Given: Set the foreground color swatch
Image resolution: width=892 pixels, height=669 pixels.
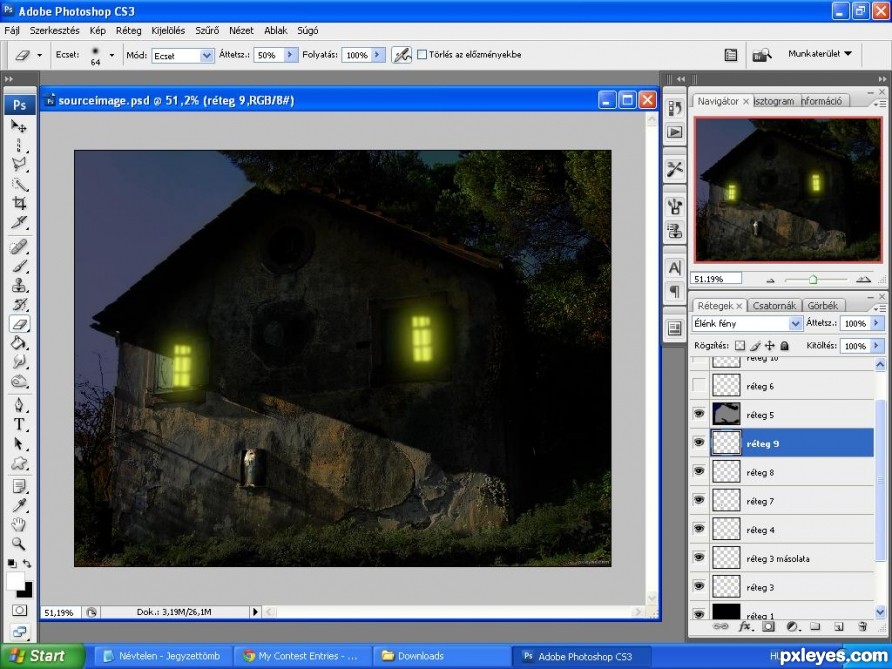Looking at the screenshot, I should [15, 581].
